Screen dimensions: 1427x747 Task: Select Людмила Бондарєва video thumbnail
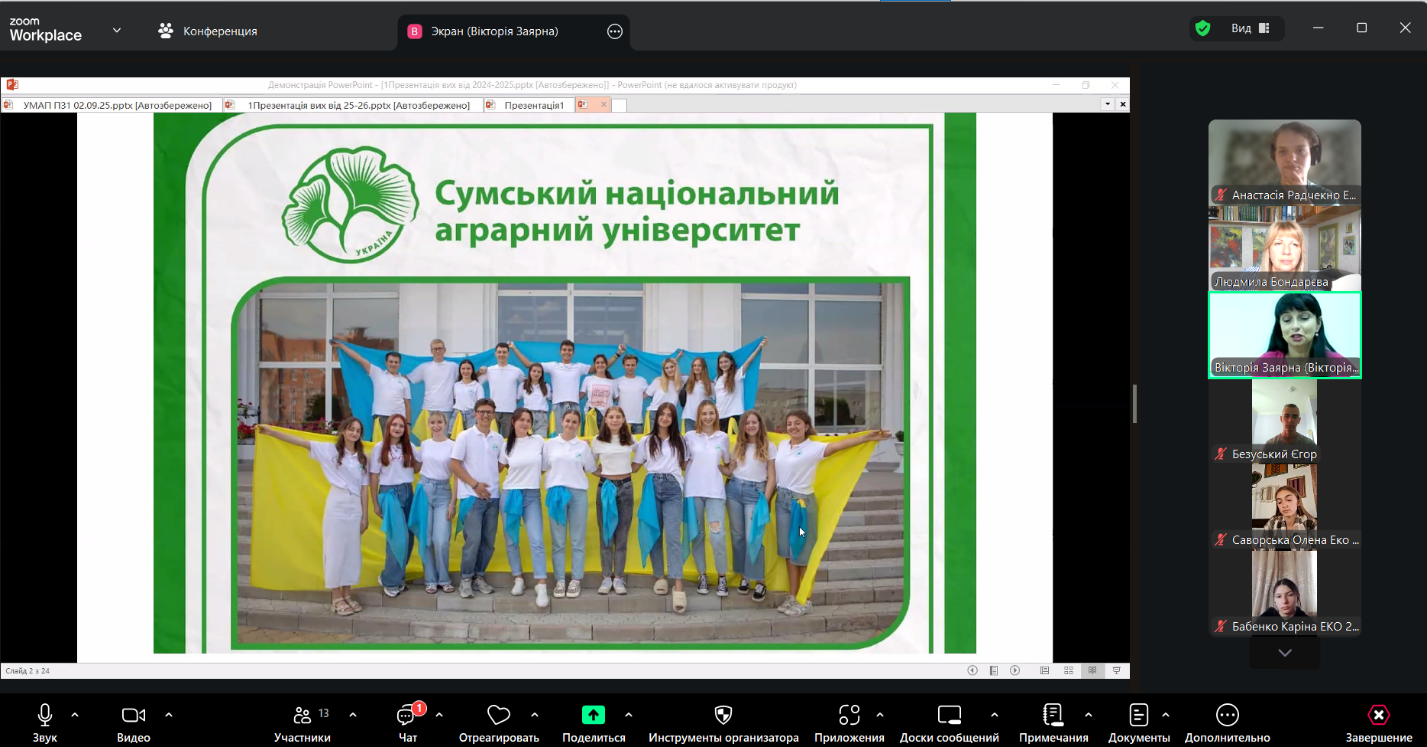click(x=1285, y=248)
